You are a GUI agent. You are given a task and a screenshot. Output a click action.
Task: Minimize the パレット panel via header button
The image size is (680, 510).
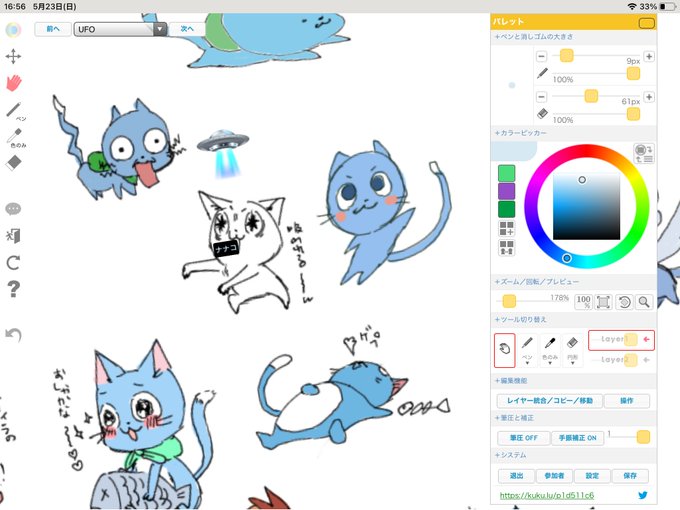pyautogui.click(x=646, y=23)
